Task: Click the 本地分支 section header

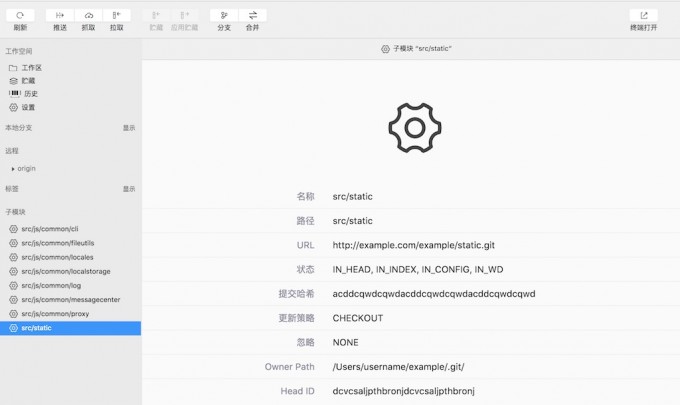Action: click(x=19, y=128)
